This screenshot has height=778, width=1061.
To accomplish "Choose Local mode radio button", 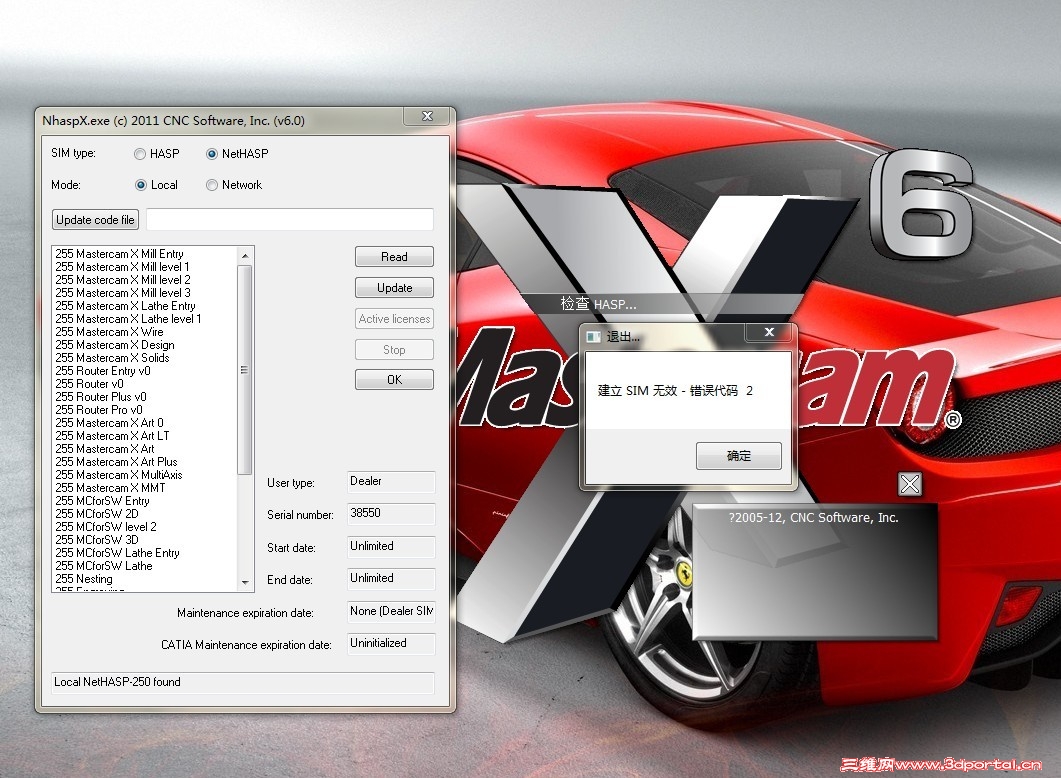I will coord(141,185).
